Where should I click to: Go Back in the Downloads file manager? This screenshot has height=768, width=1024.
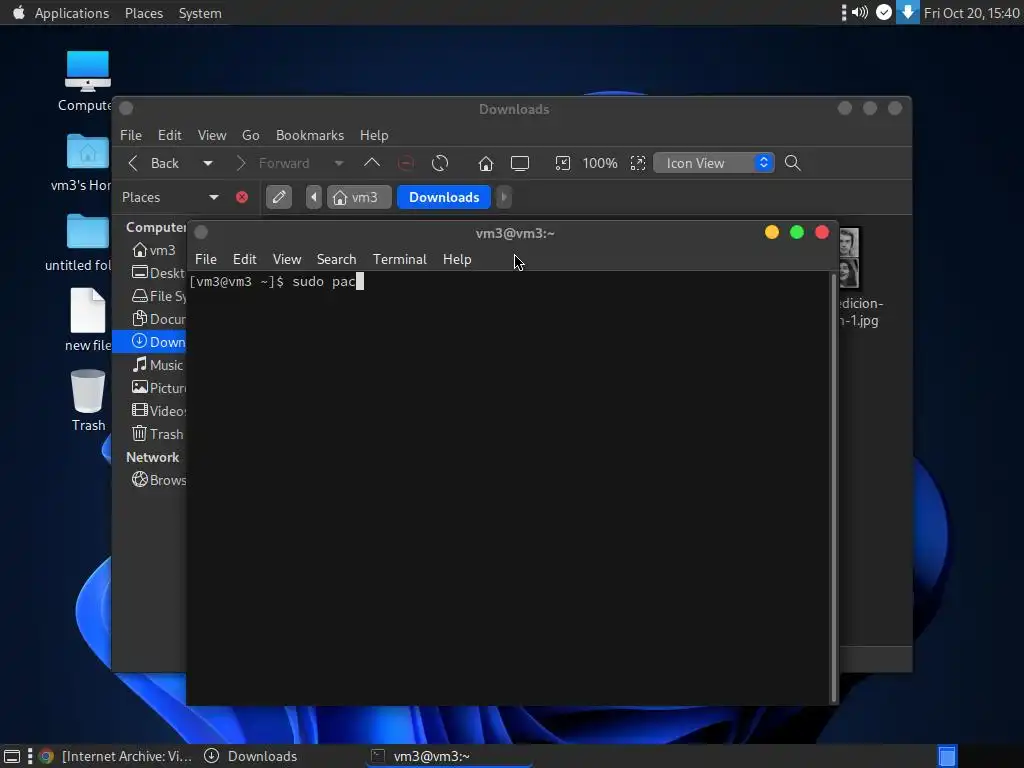[x=154, y=163]
